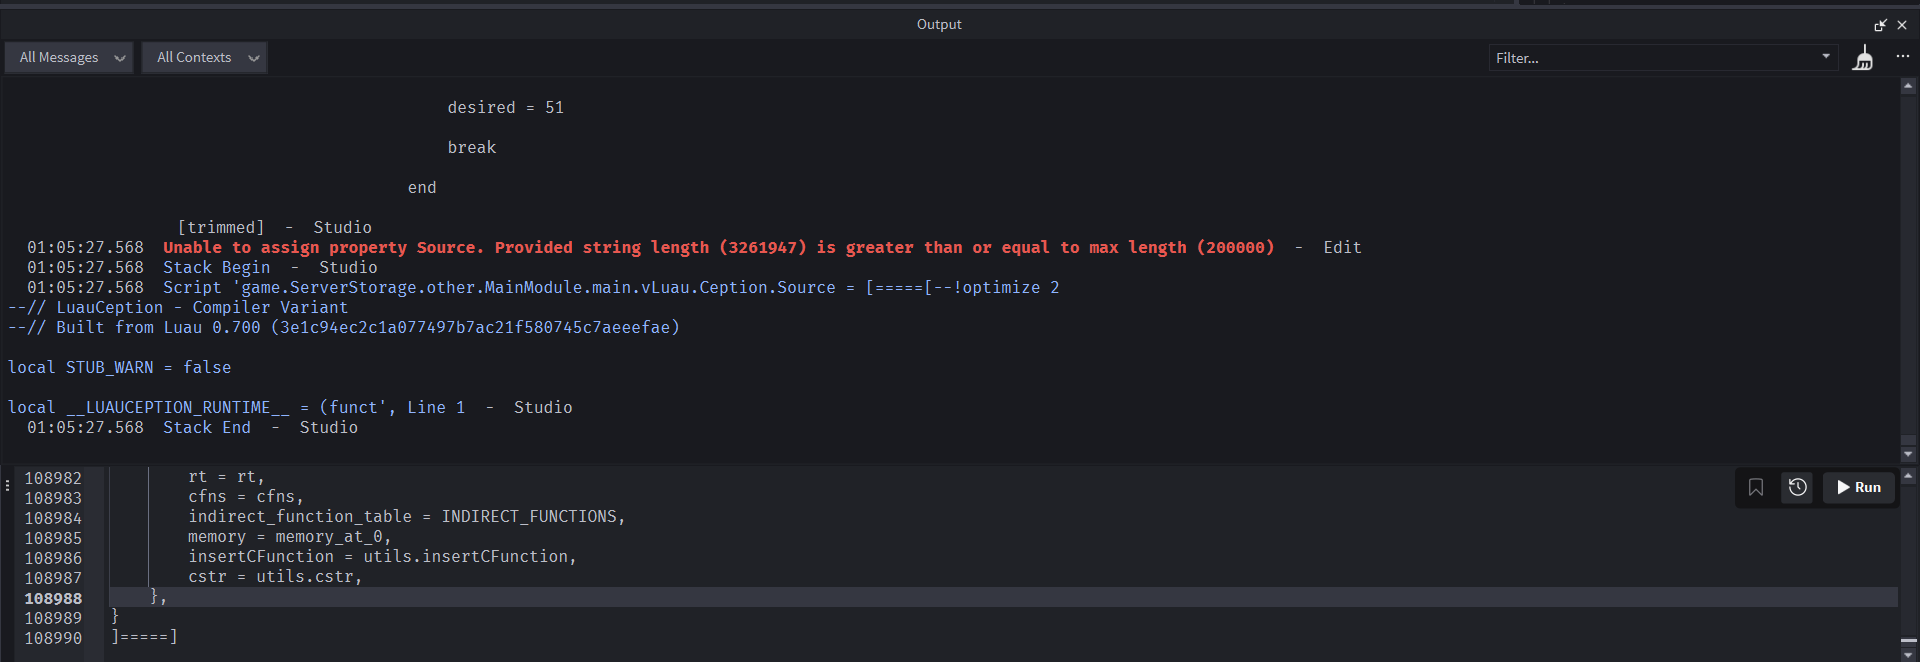Click the 'Stack End' log line
The image size is (1920, 662).
[x=207, y=427]
